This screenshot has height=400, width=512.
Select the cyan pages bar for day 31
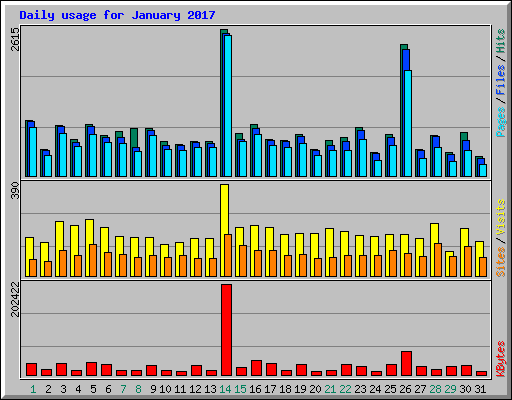click(483, 170)
